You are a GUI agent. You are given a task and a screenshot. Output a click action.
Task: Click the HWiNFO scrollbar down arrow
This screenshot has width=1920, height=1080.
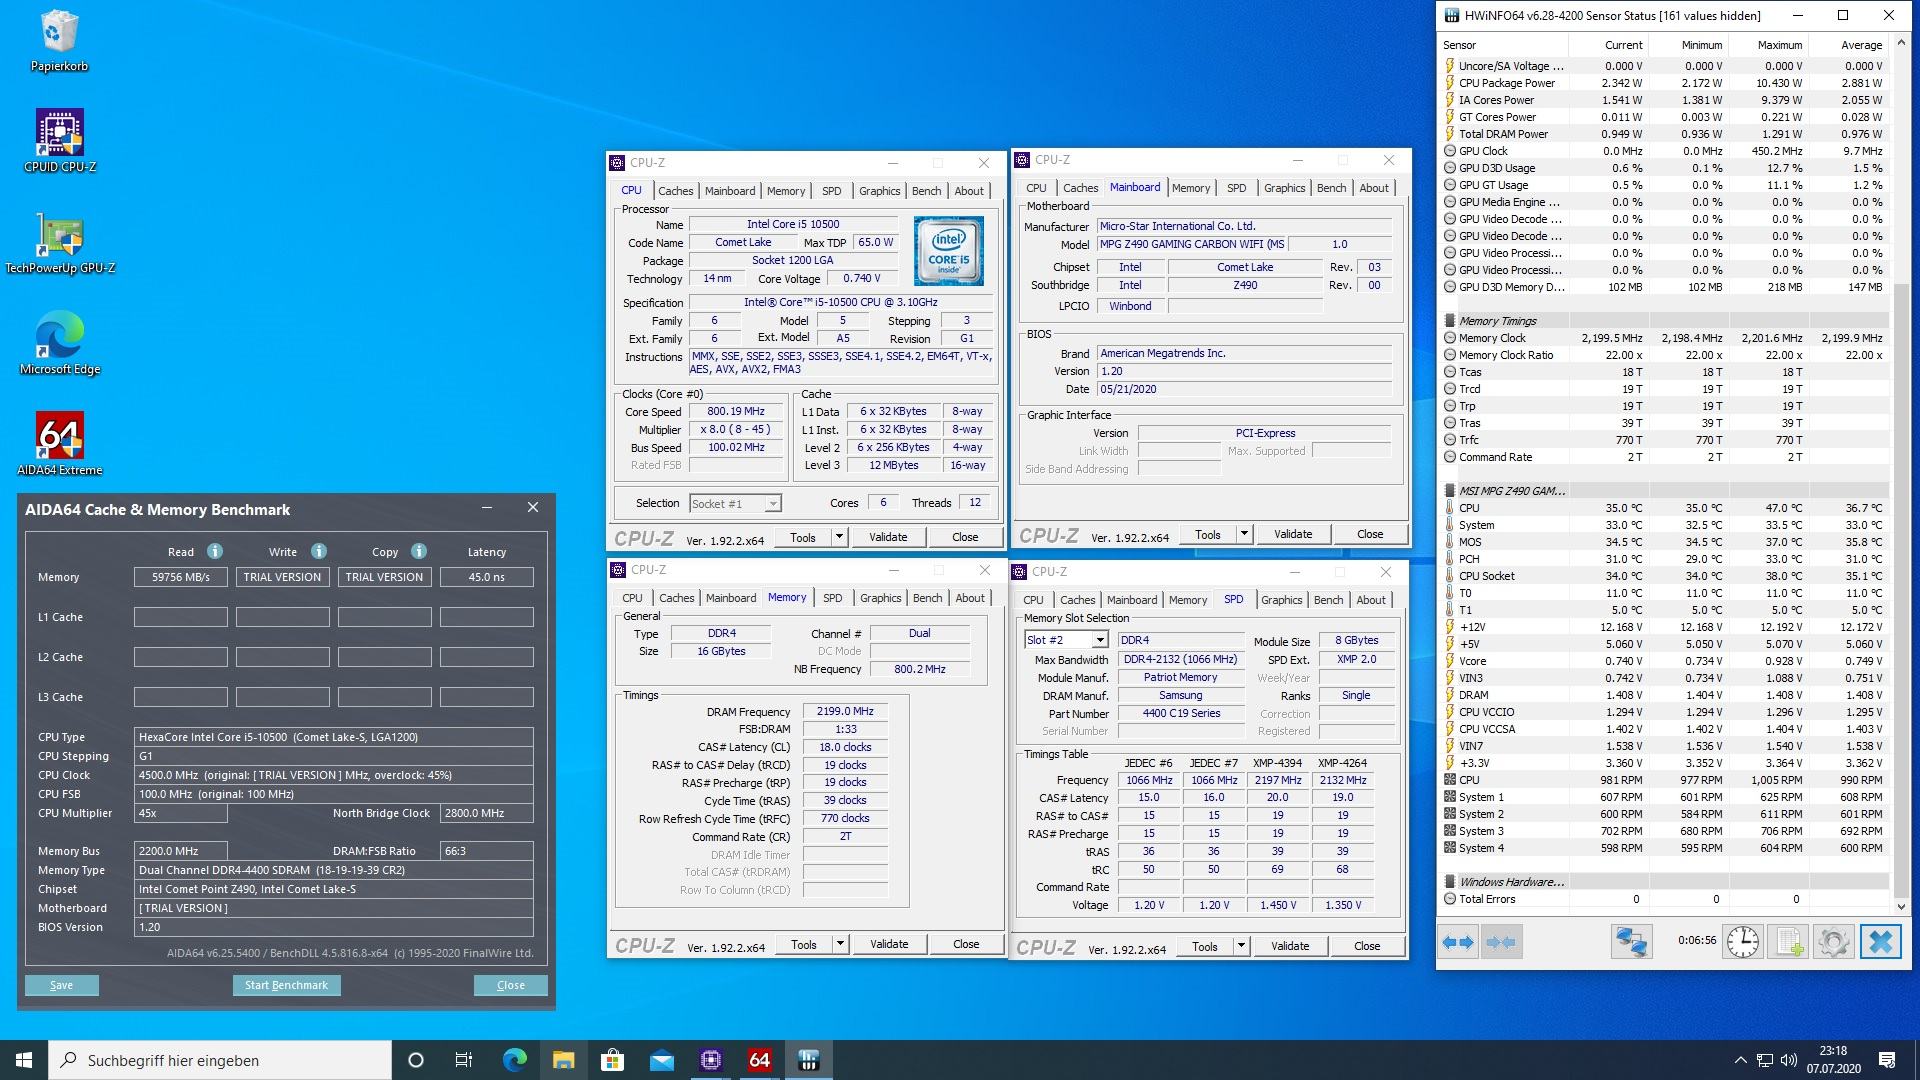(x=1901, y=906)
